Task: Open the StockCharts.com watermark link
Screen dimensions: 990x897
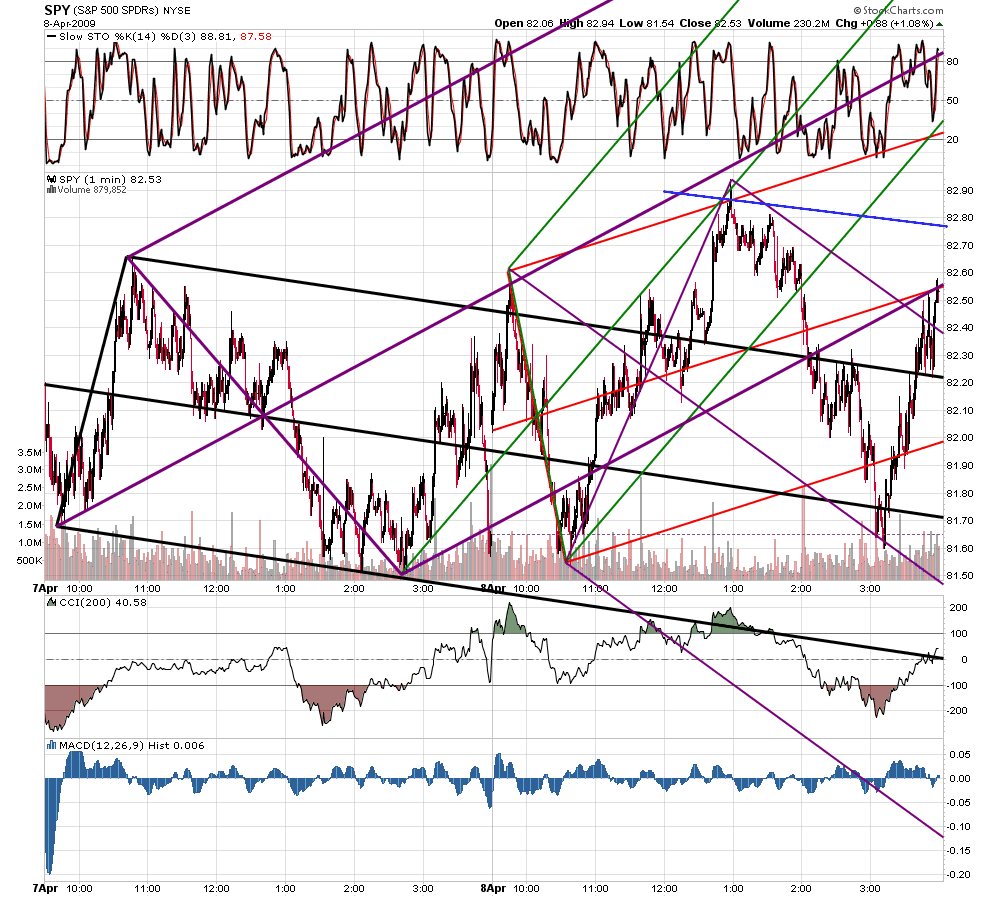Action: point(898,10)
